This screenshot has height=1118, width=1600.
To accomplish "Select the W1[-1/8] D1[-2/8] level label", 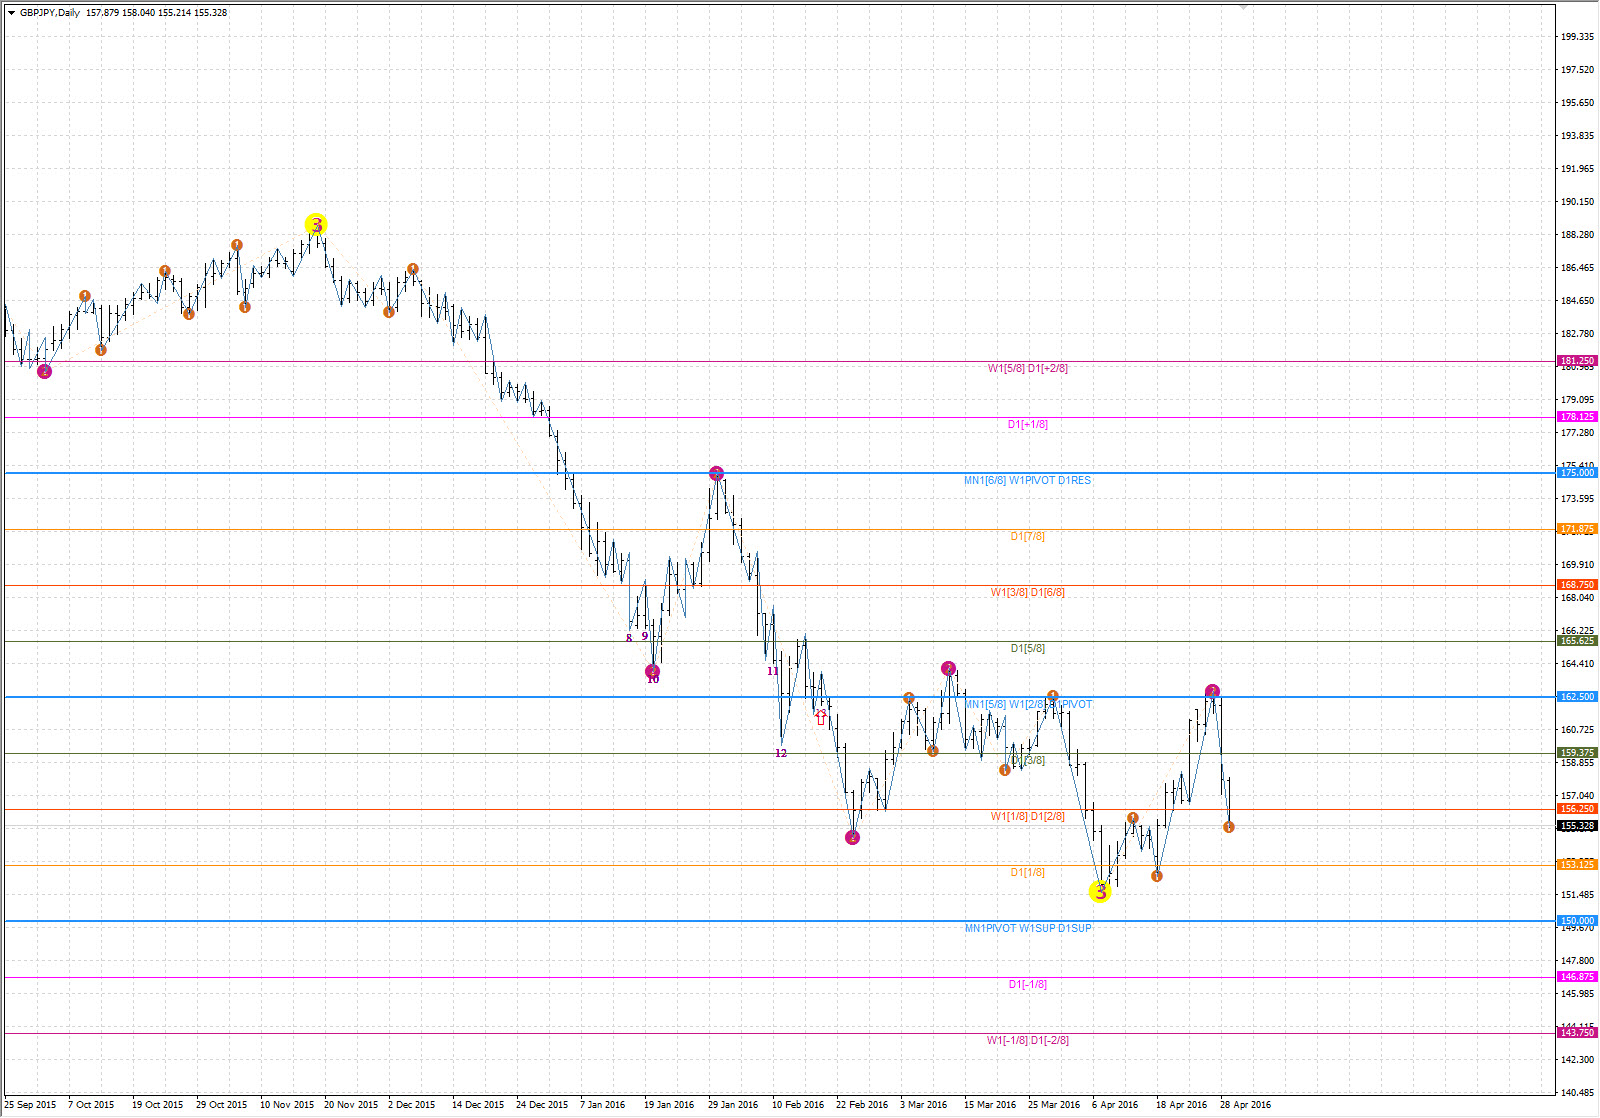I will (1027, 1041).
